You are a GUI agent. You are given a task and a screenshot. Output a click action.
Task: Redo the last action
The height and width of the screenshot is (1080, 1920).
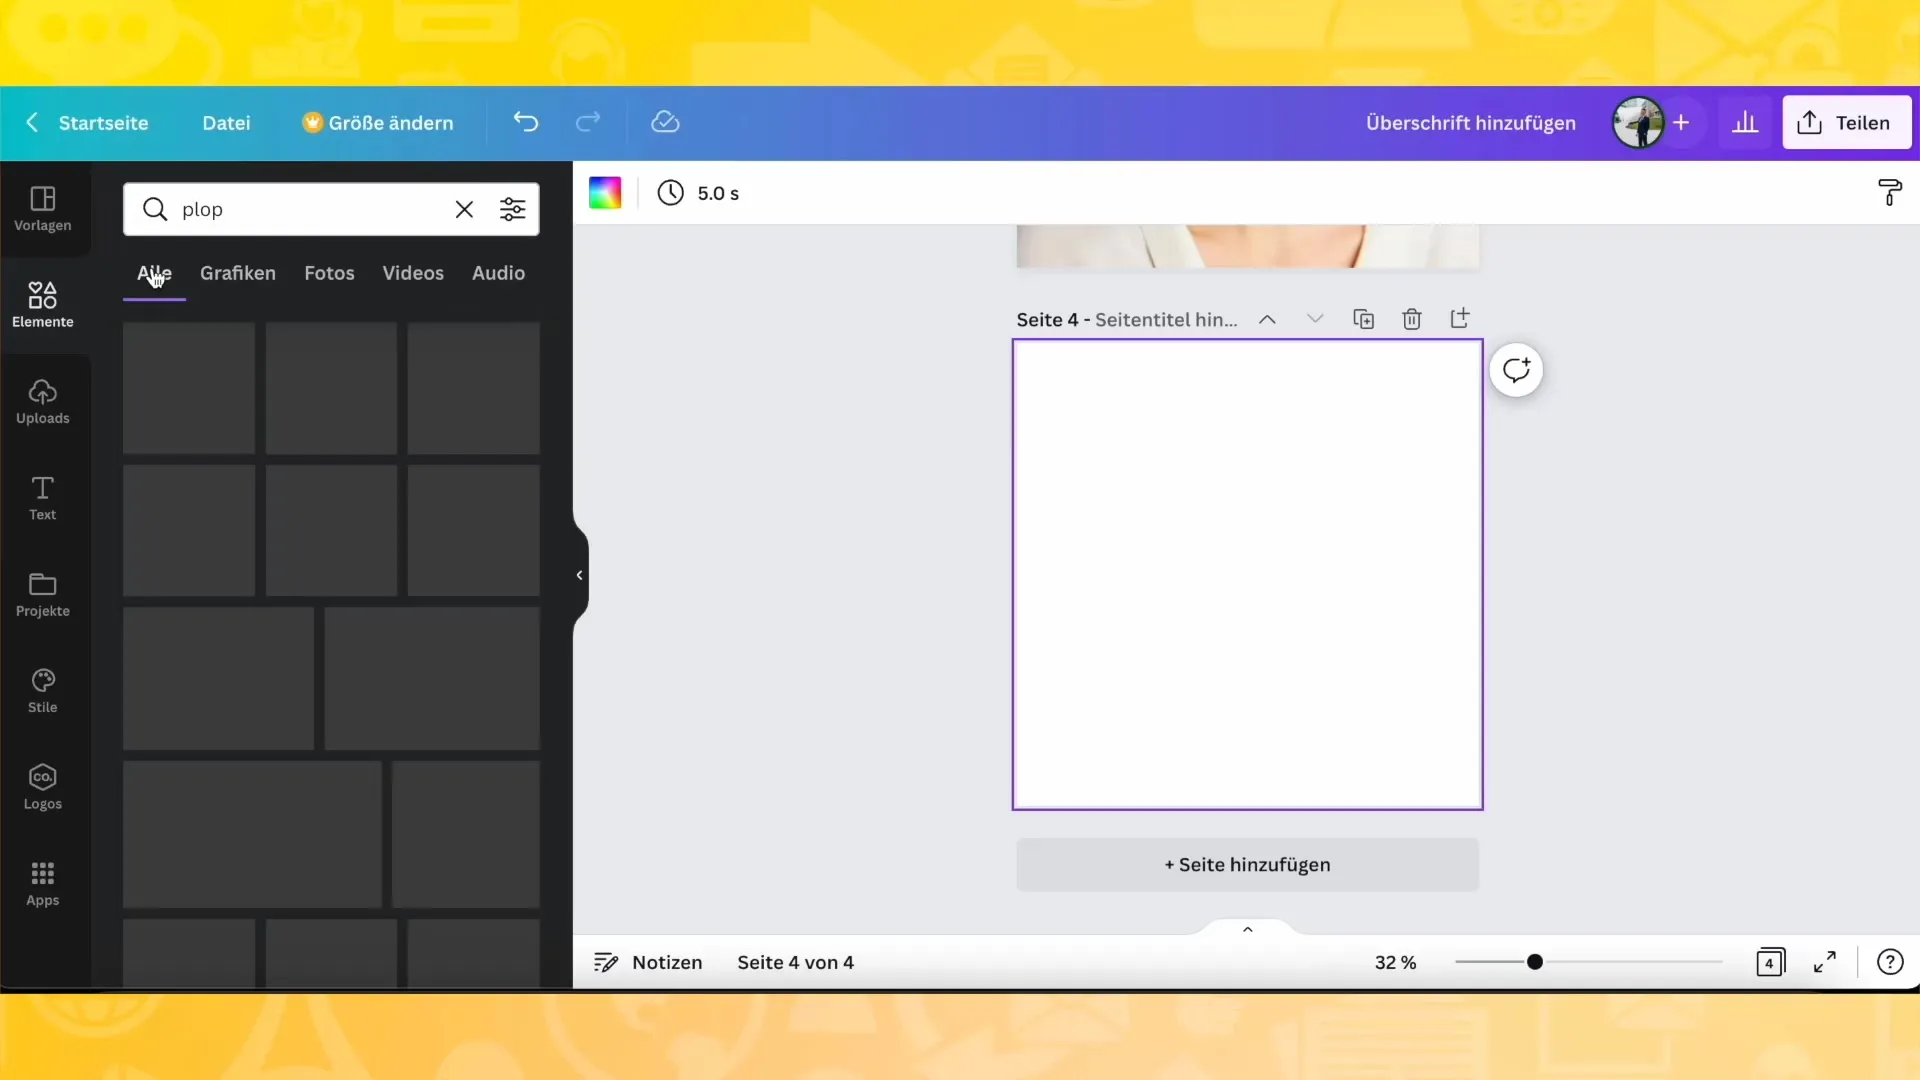(588, 122)
